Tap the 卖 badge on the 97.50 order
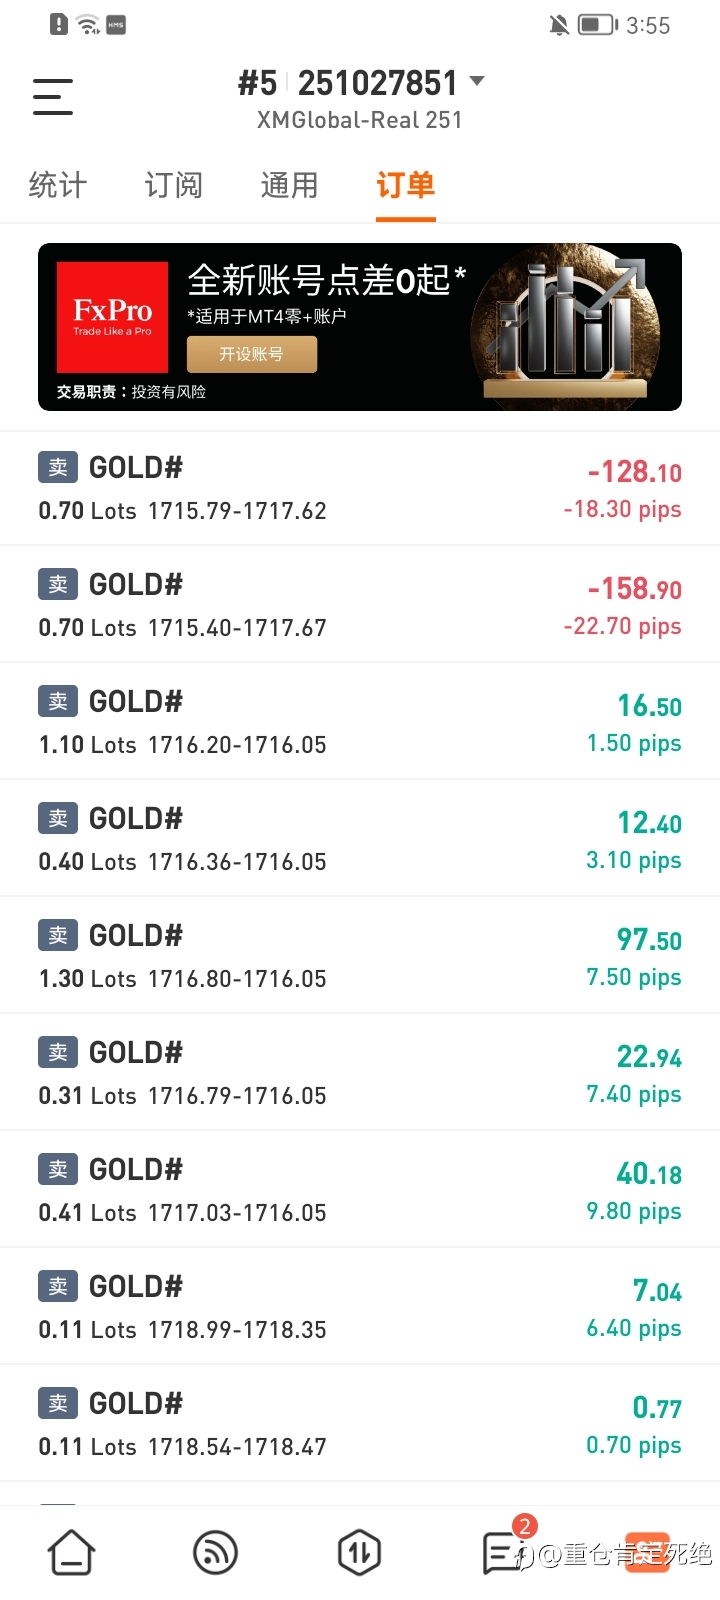 pos(58,935)
